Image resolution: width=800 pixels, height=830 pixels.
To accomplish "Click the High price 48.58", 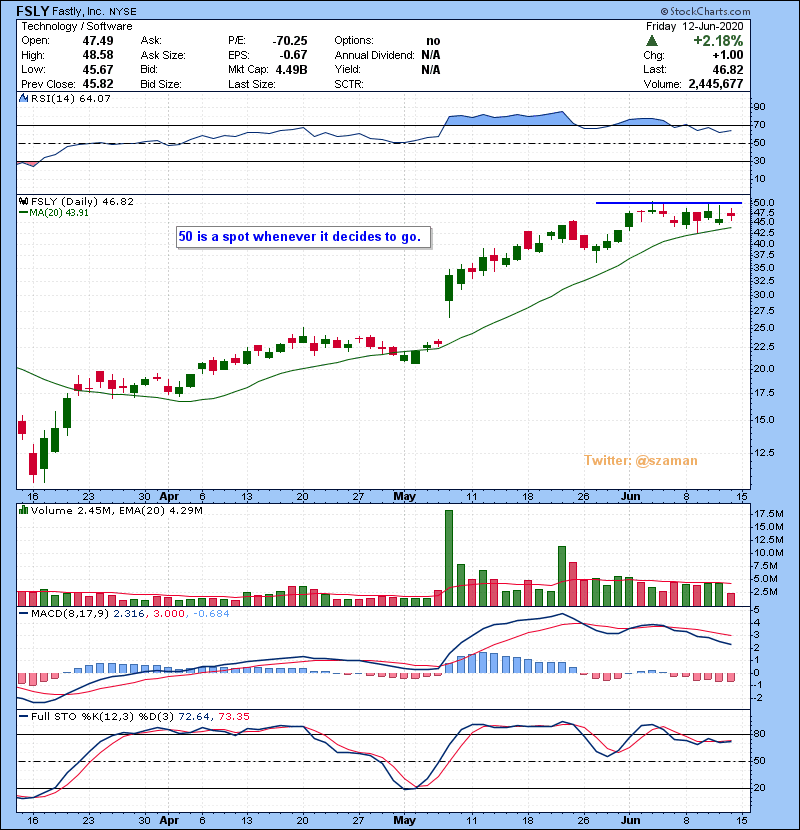I will pyautogui.click(x=98, y=55).
